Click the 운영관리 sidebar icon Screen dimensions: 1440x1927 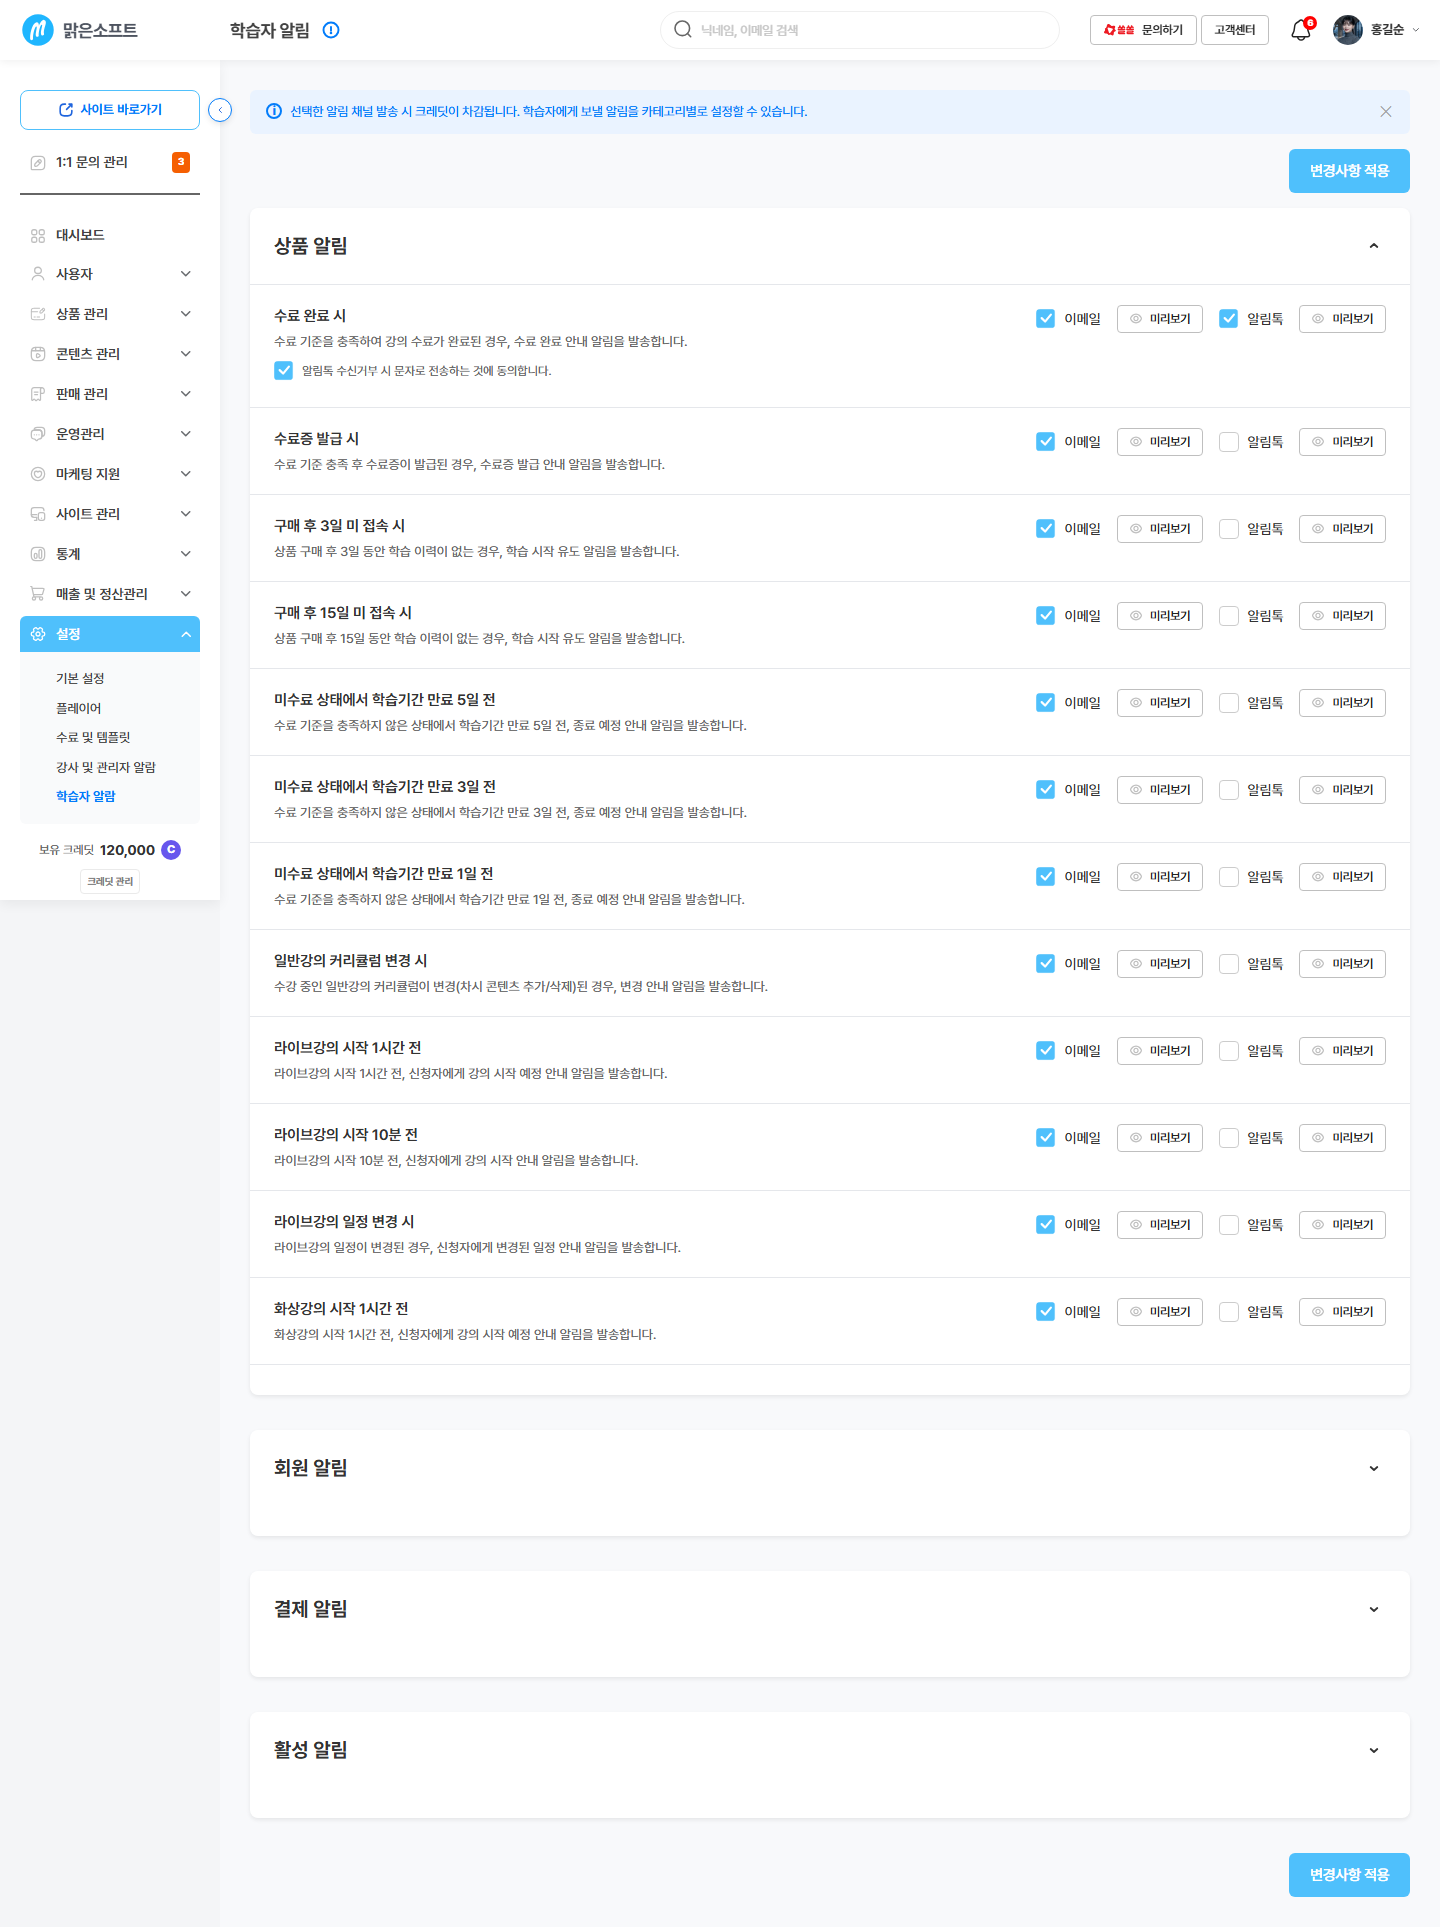click(38, 434)
